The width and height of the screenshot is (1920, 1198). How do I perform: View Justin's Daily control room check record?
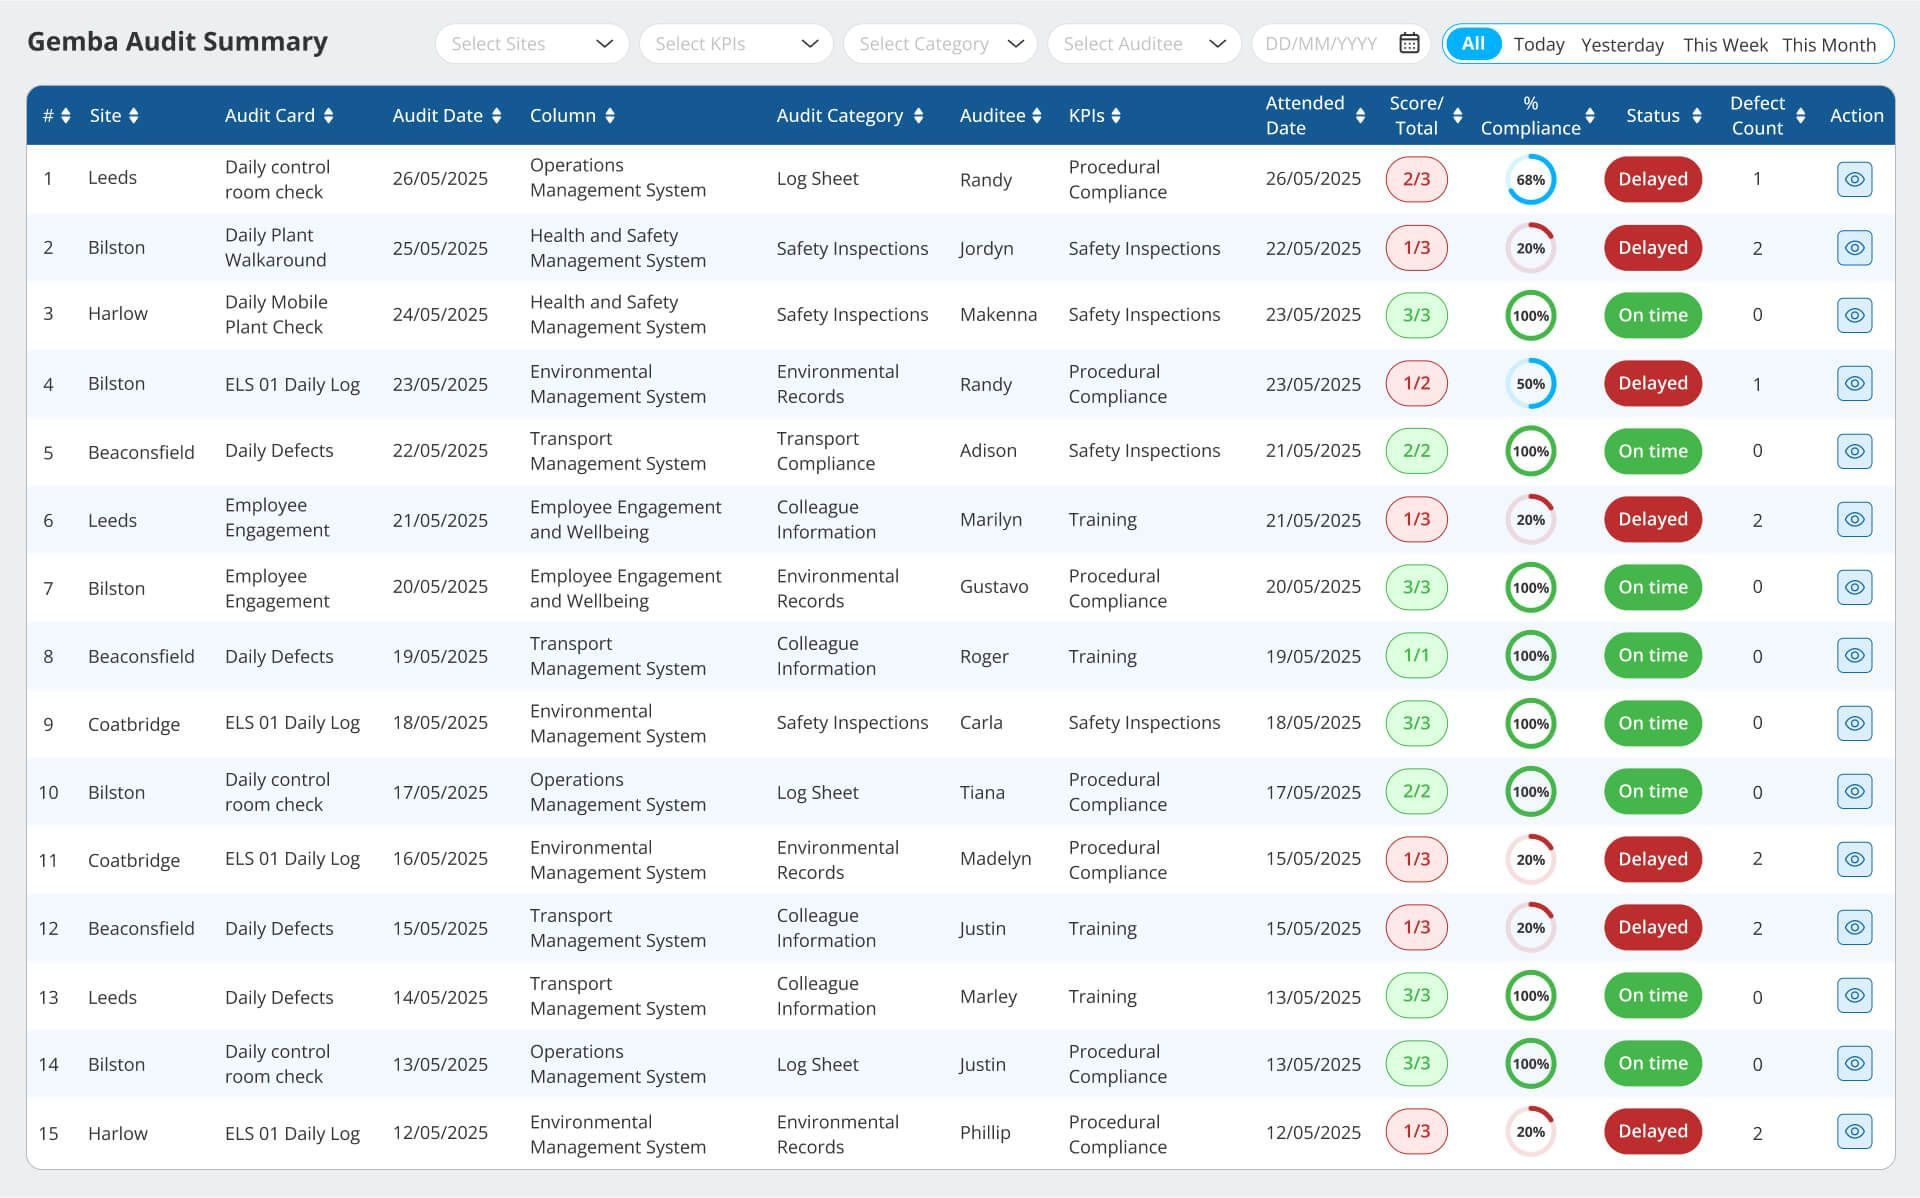coord(1855,1063)
